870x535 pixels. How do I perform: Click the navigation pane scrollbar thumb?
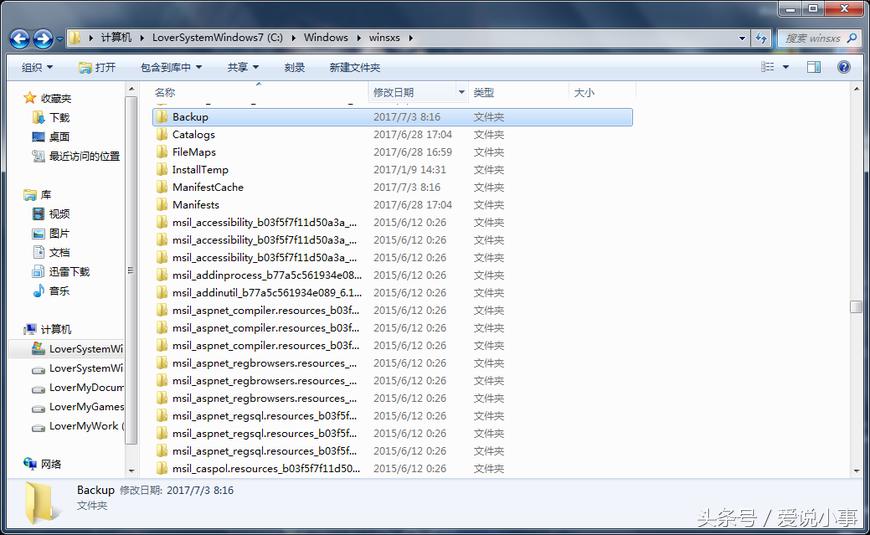pyautogui.click(x=131, y=270)
